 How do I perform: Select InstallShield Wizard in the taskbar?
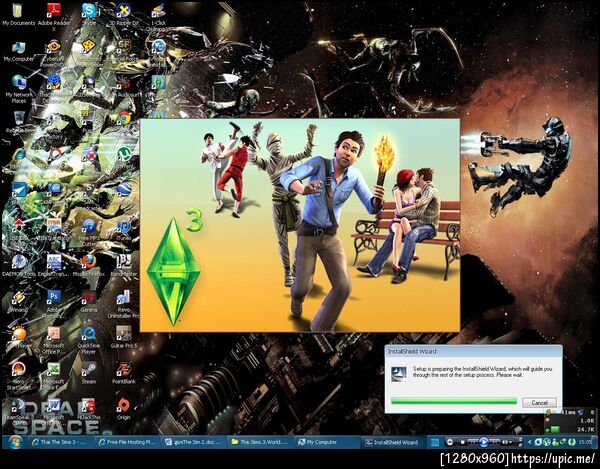(x=393, y=442)
